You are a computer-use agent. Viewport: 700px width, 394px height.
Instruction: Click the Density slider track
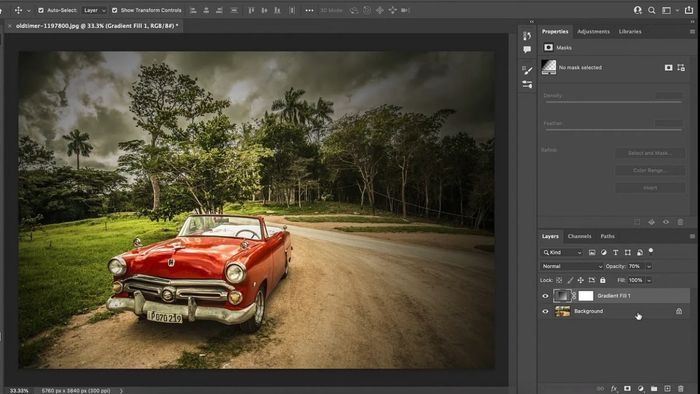[x=613, y=102]
